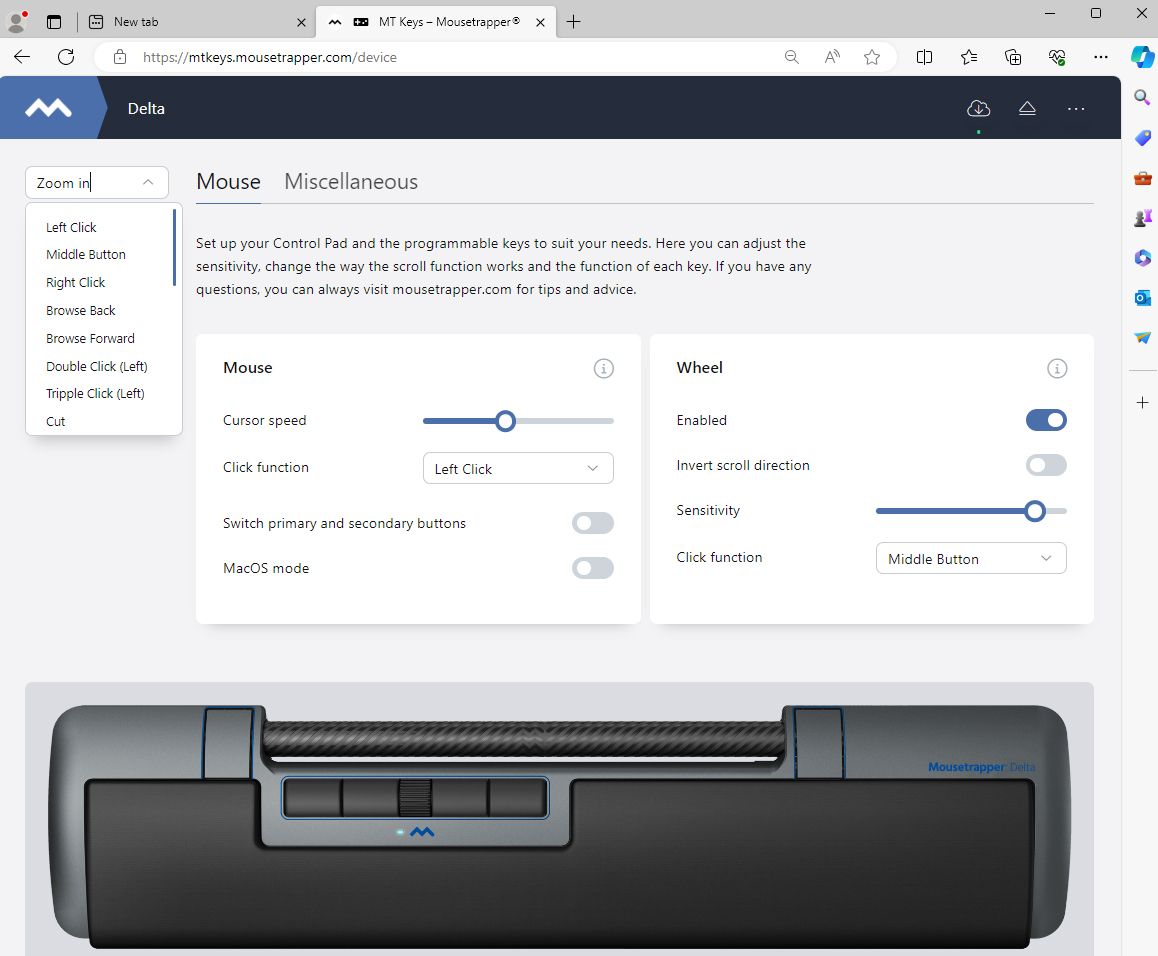Click the browser address bar URL
The image size is (1158, 956).
tap(270, 57)
